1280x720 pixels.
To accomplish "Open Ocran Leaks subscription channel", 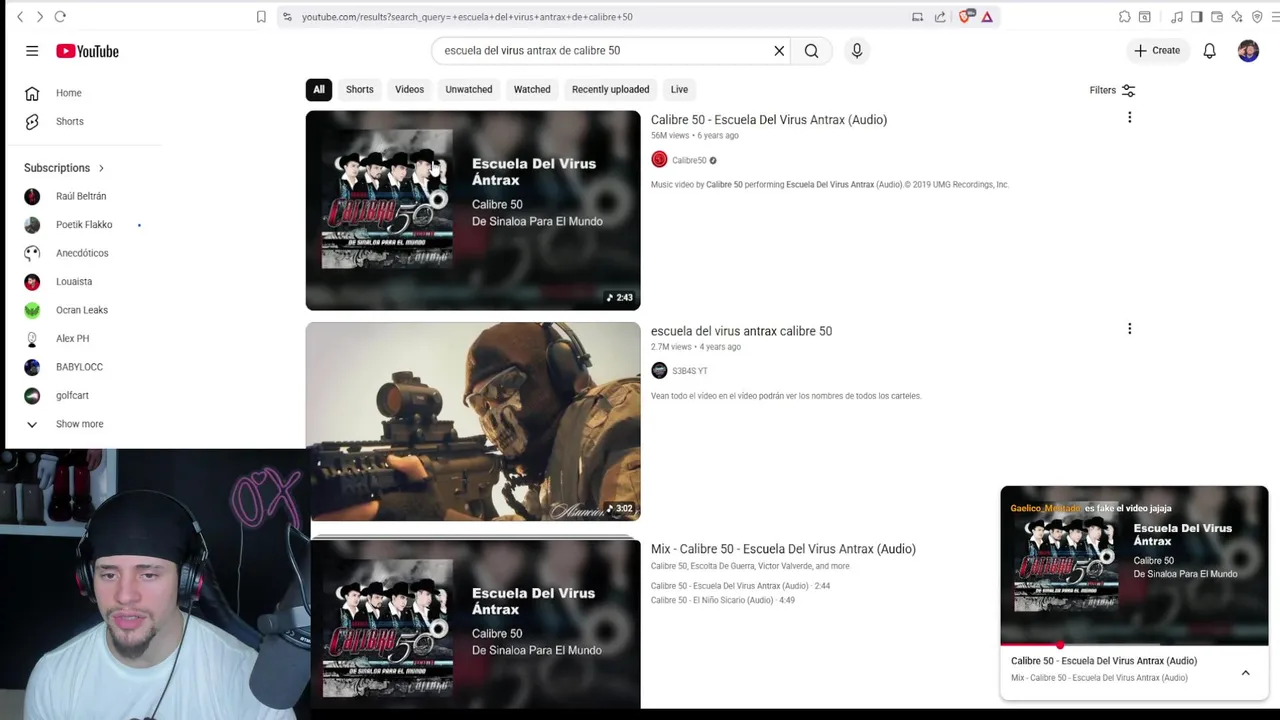I will click(x=83, y=310).
